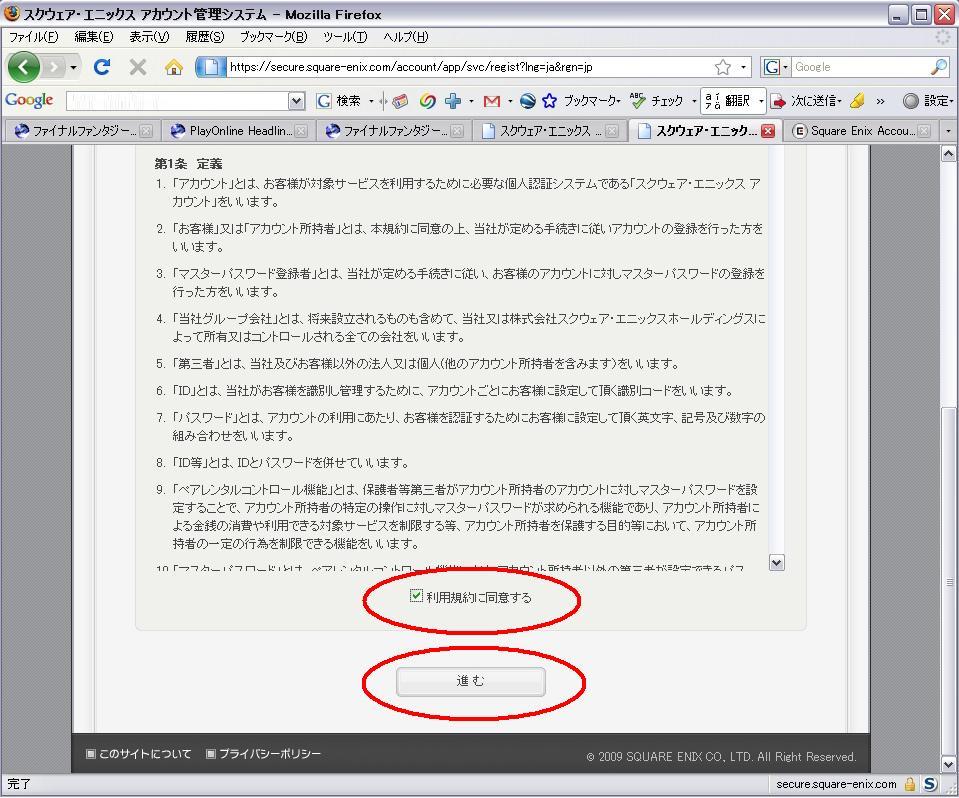Close the PlayOnline Headlin... tab

(x=301, y=131)
